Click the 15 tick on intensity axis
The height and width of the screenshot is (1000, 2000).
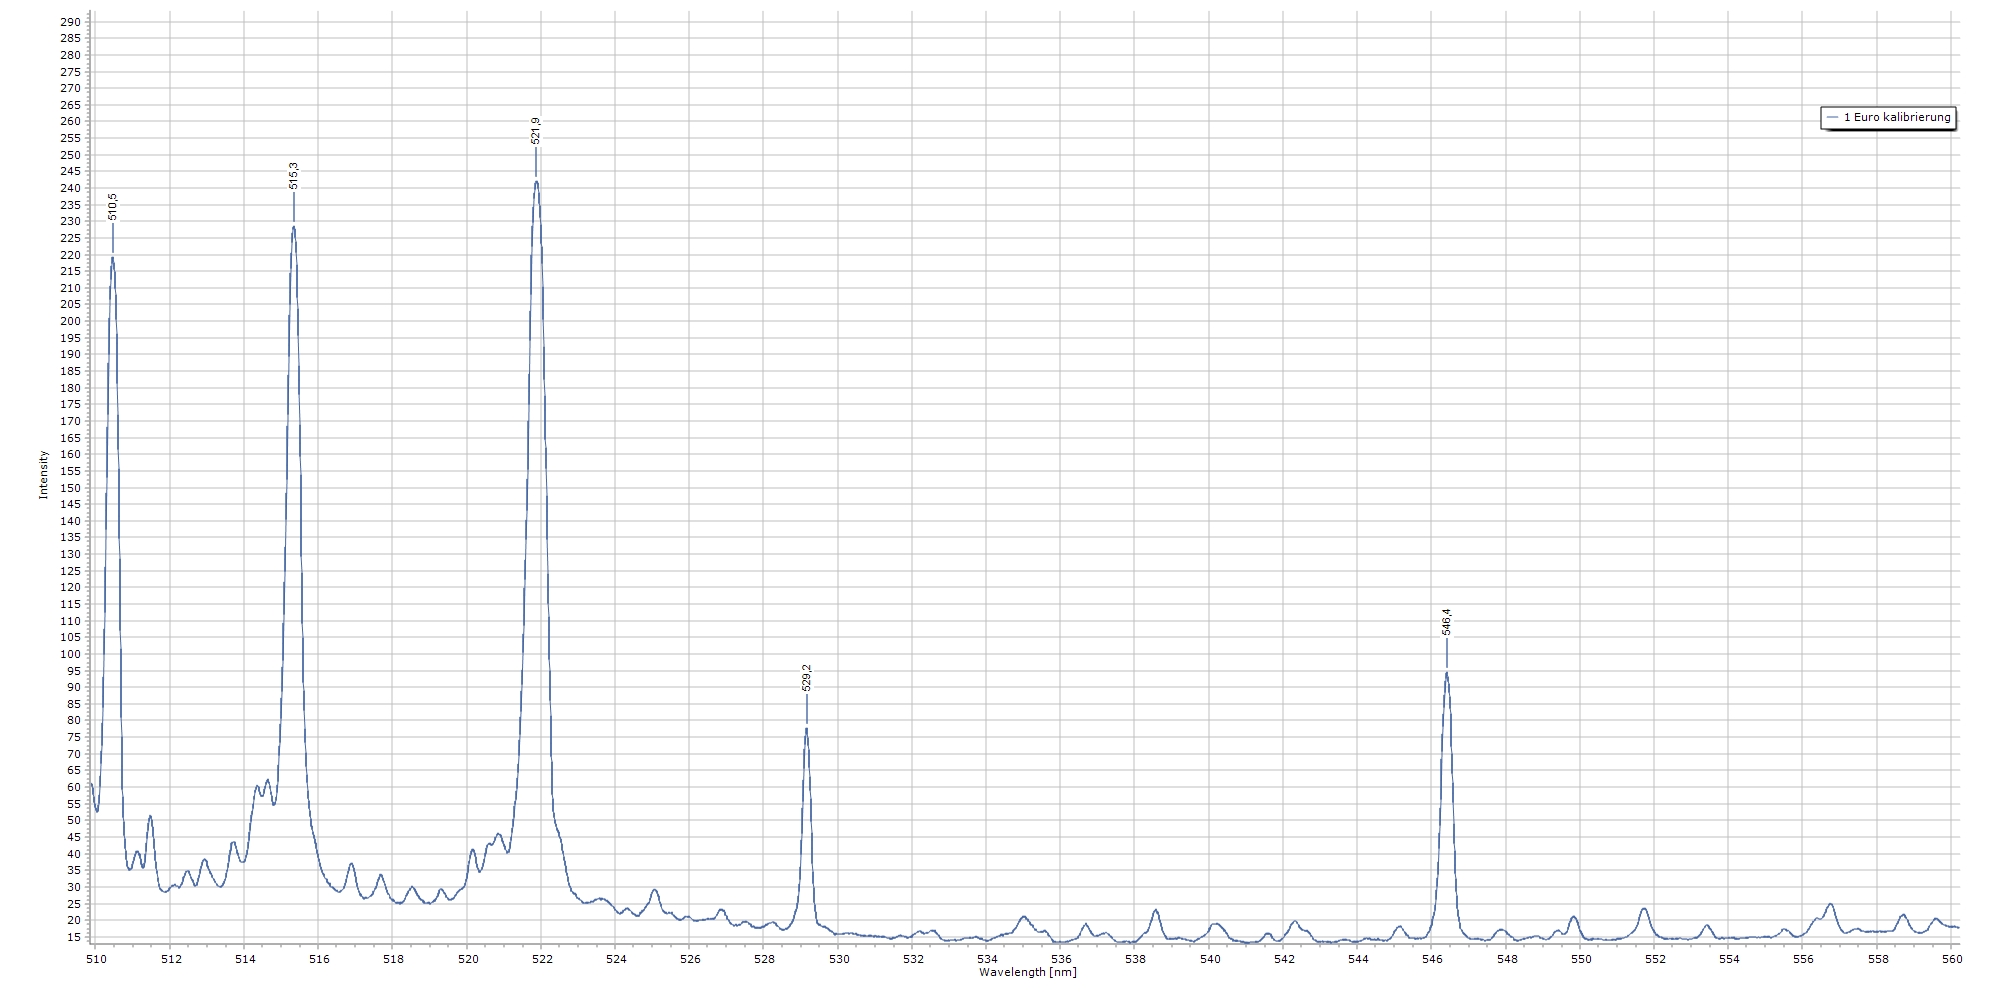pos(74,937)
